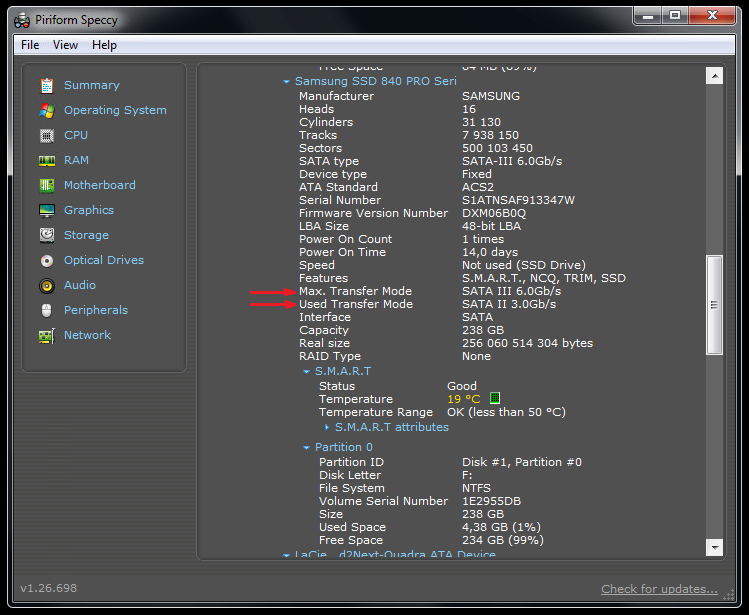Open the View menu
This screenshot has height=615, width=749.
[65, 45]
